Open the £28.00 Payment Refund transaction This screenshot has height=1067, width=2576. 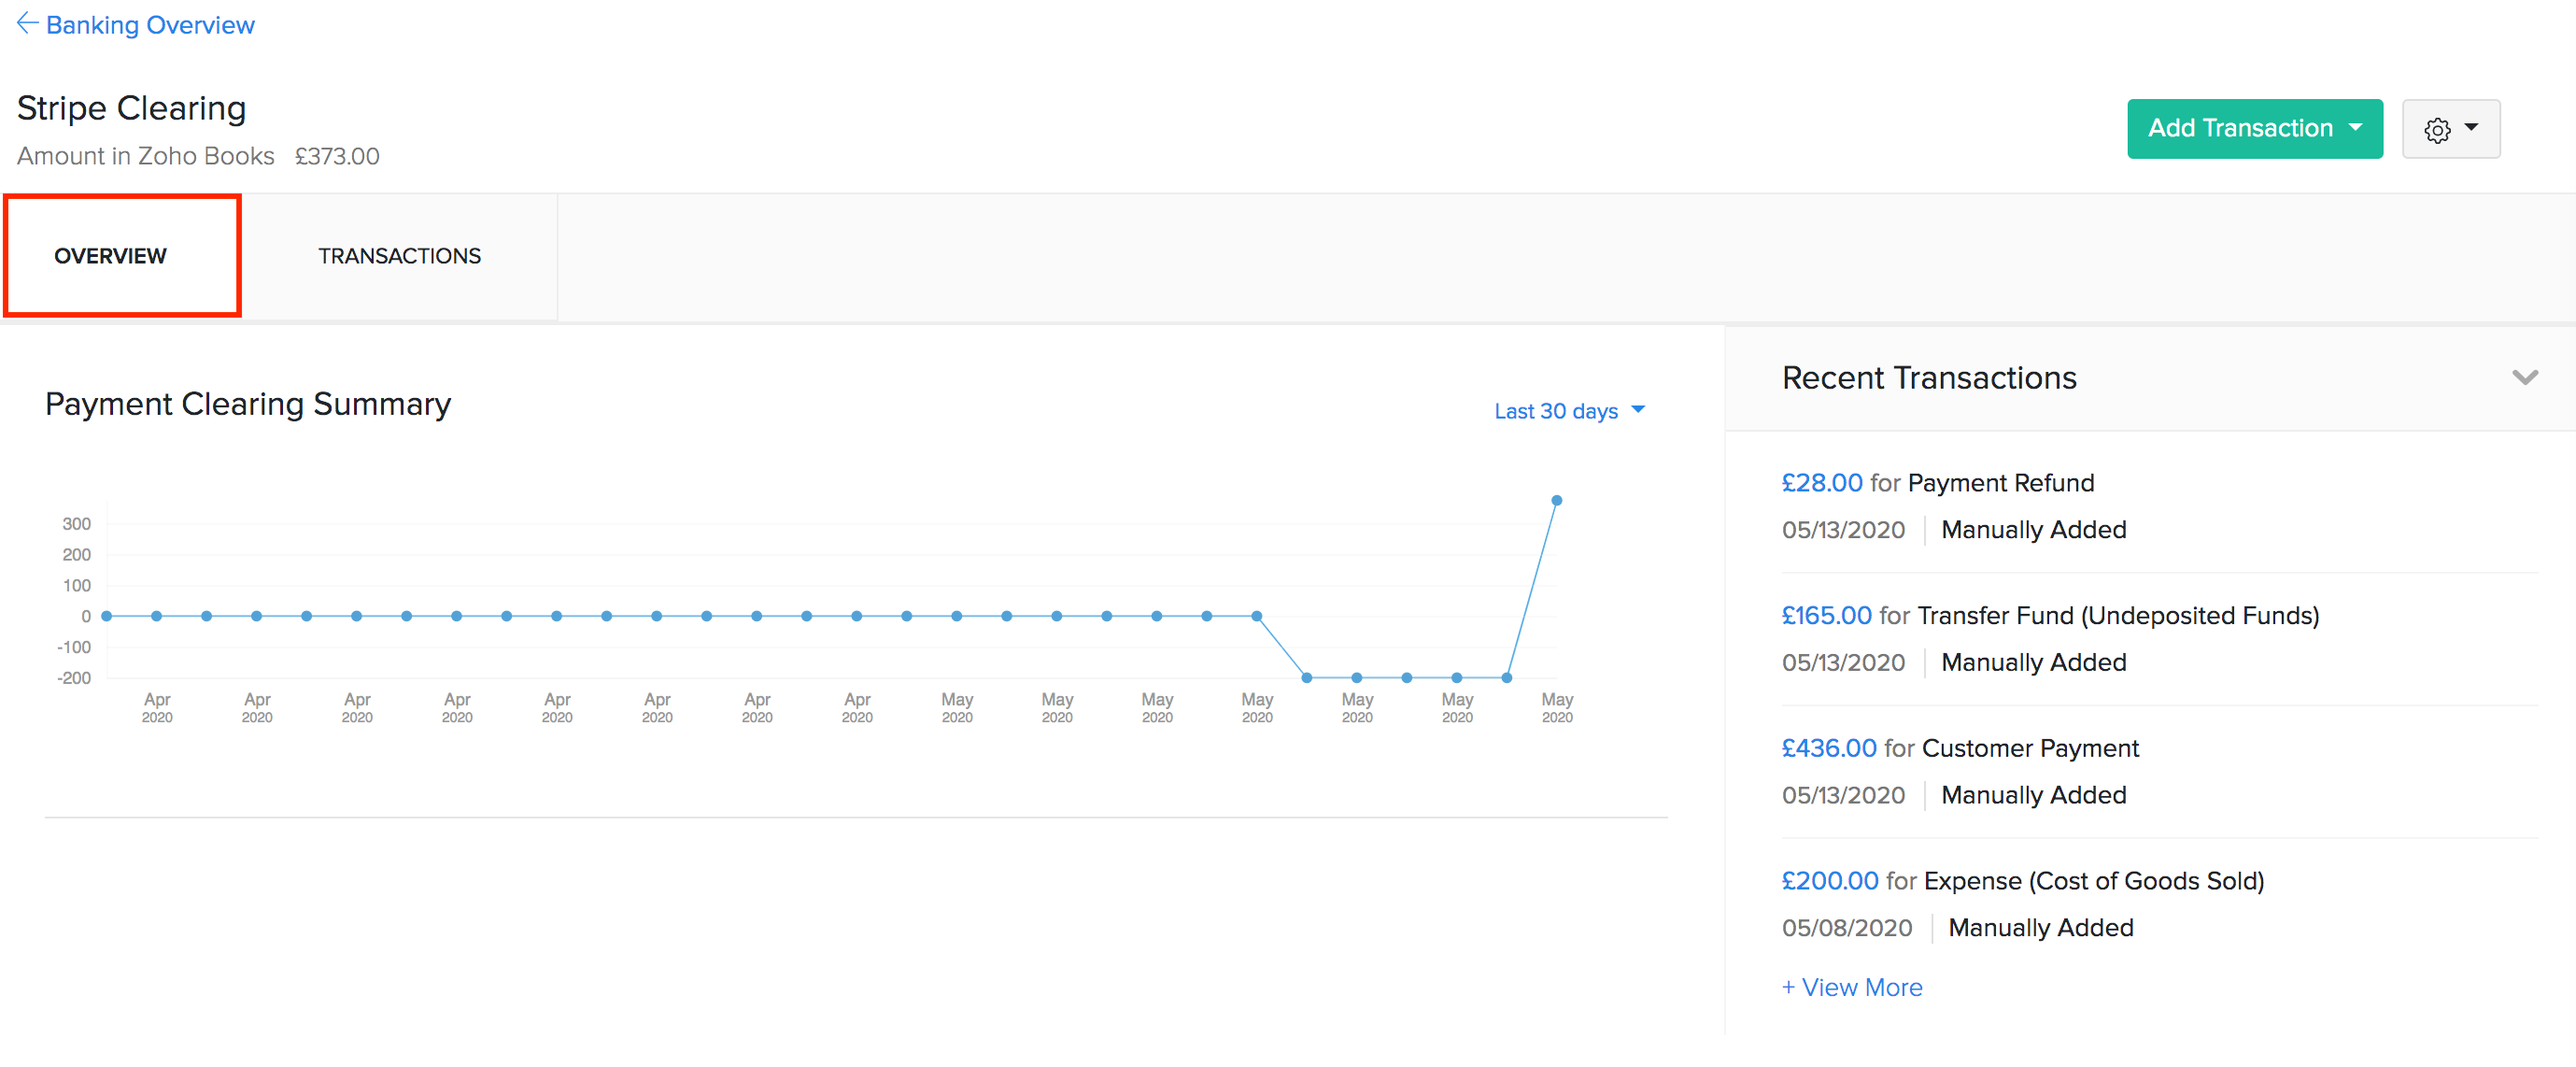pos(1821,483)
